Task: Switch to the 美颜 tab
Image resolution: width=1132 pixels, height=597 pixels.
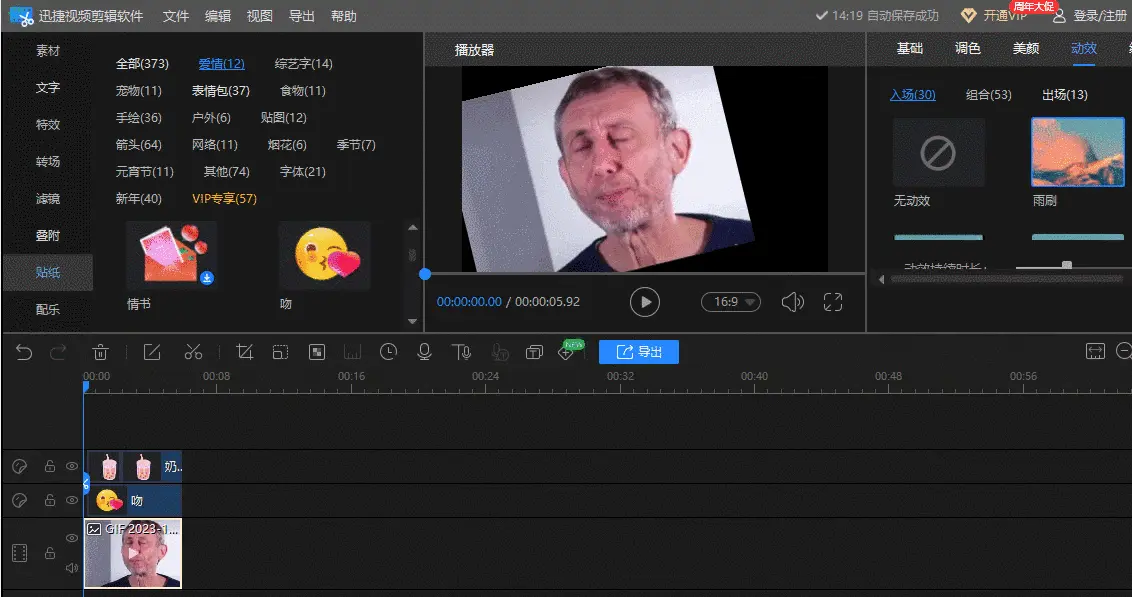Action: click(x=1026, y=48)
